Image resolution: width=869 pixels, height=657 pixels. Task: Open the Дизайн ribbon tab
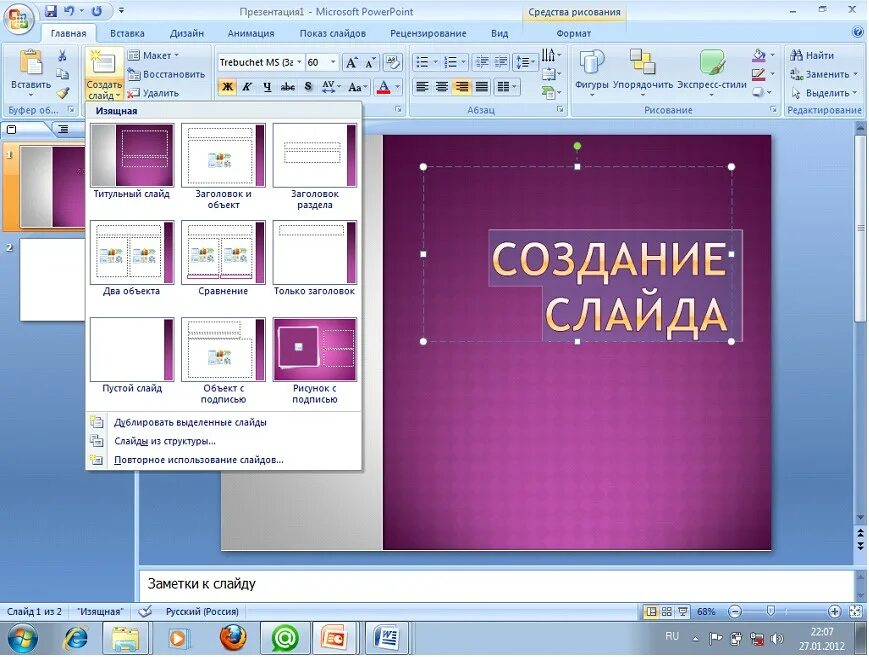tap(187, 33)
